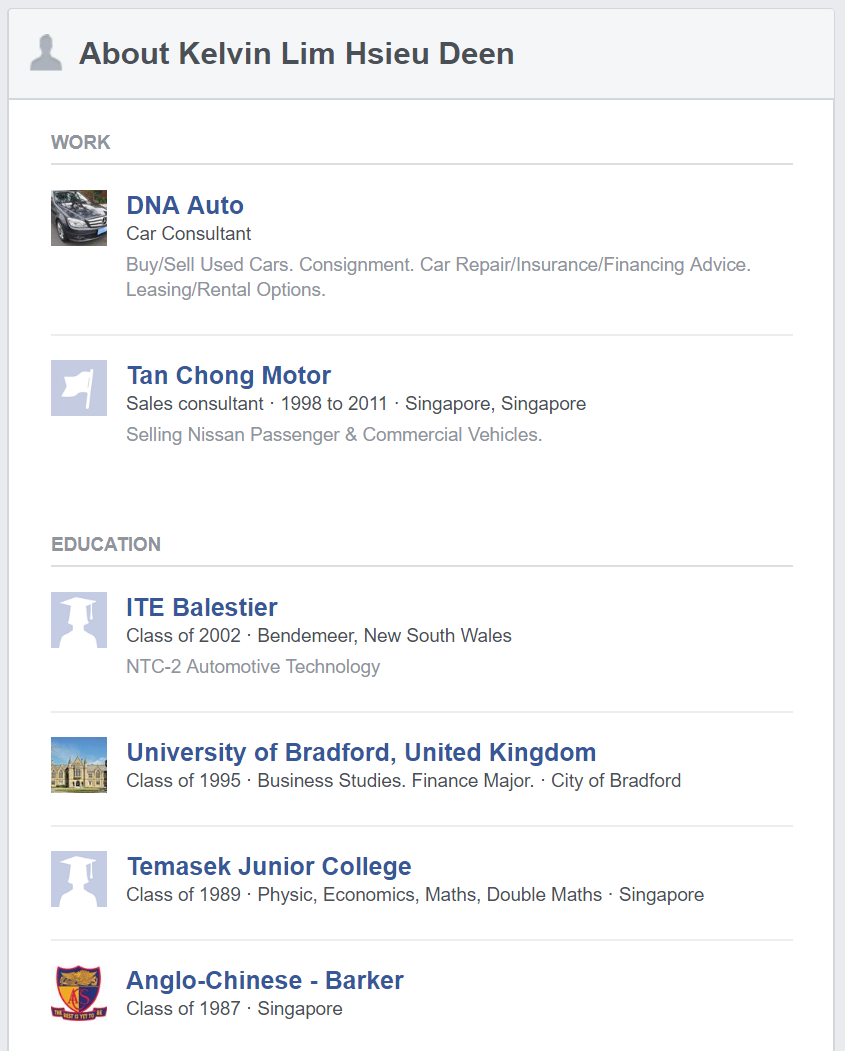Screen dimensions: 845x1051
Task: Open the Temasek Junior College link
Action: pos(269,866)
